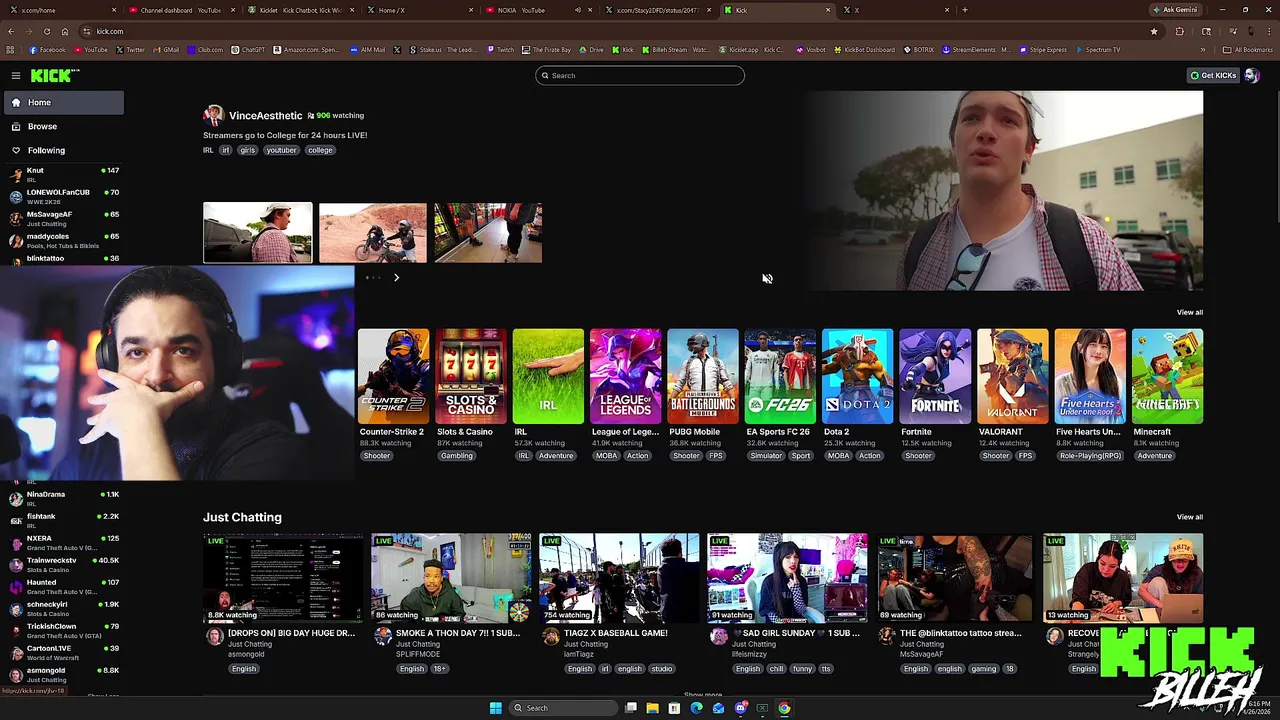The height and width of the screenshot is (720, 1280).
Task: Expand categories with Show more
Action: (703, 695)
